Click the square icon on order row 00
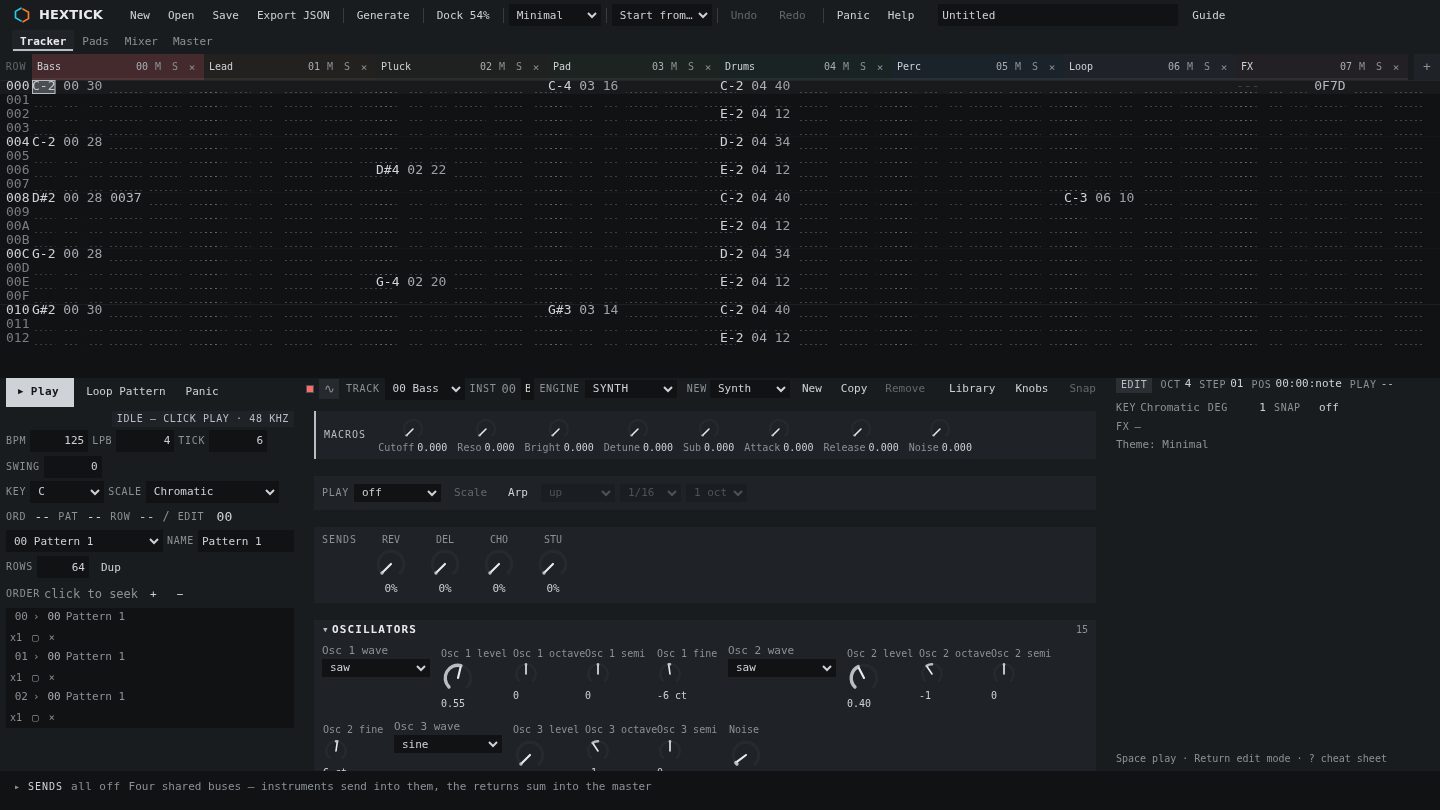 [35, 637]
